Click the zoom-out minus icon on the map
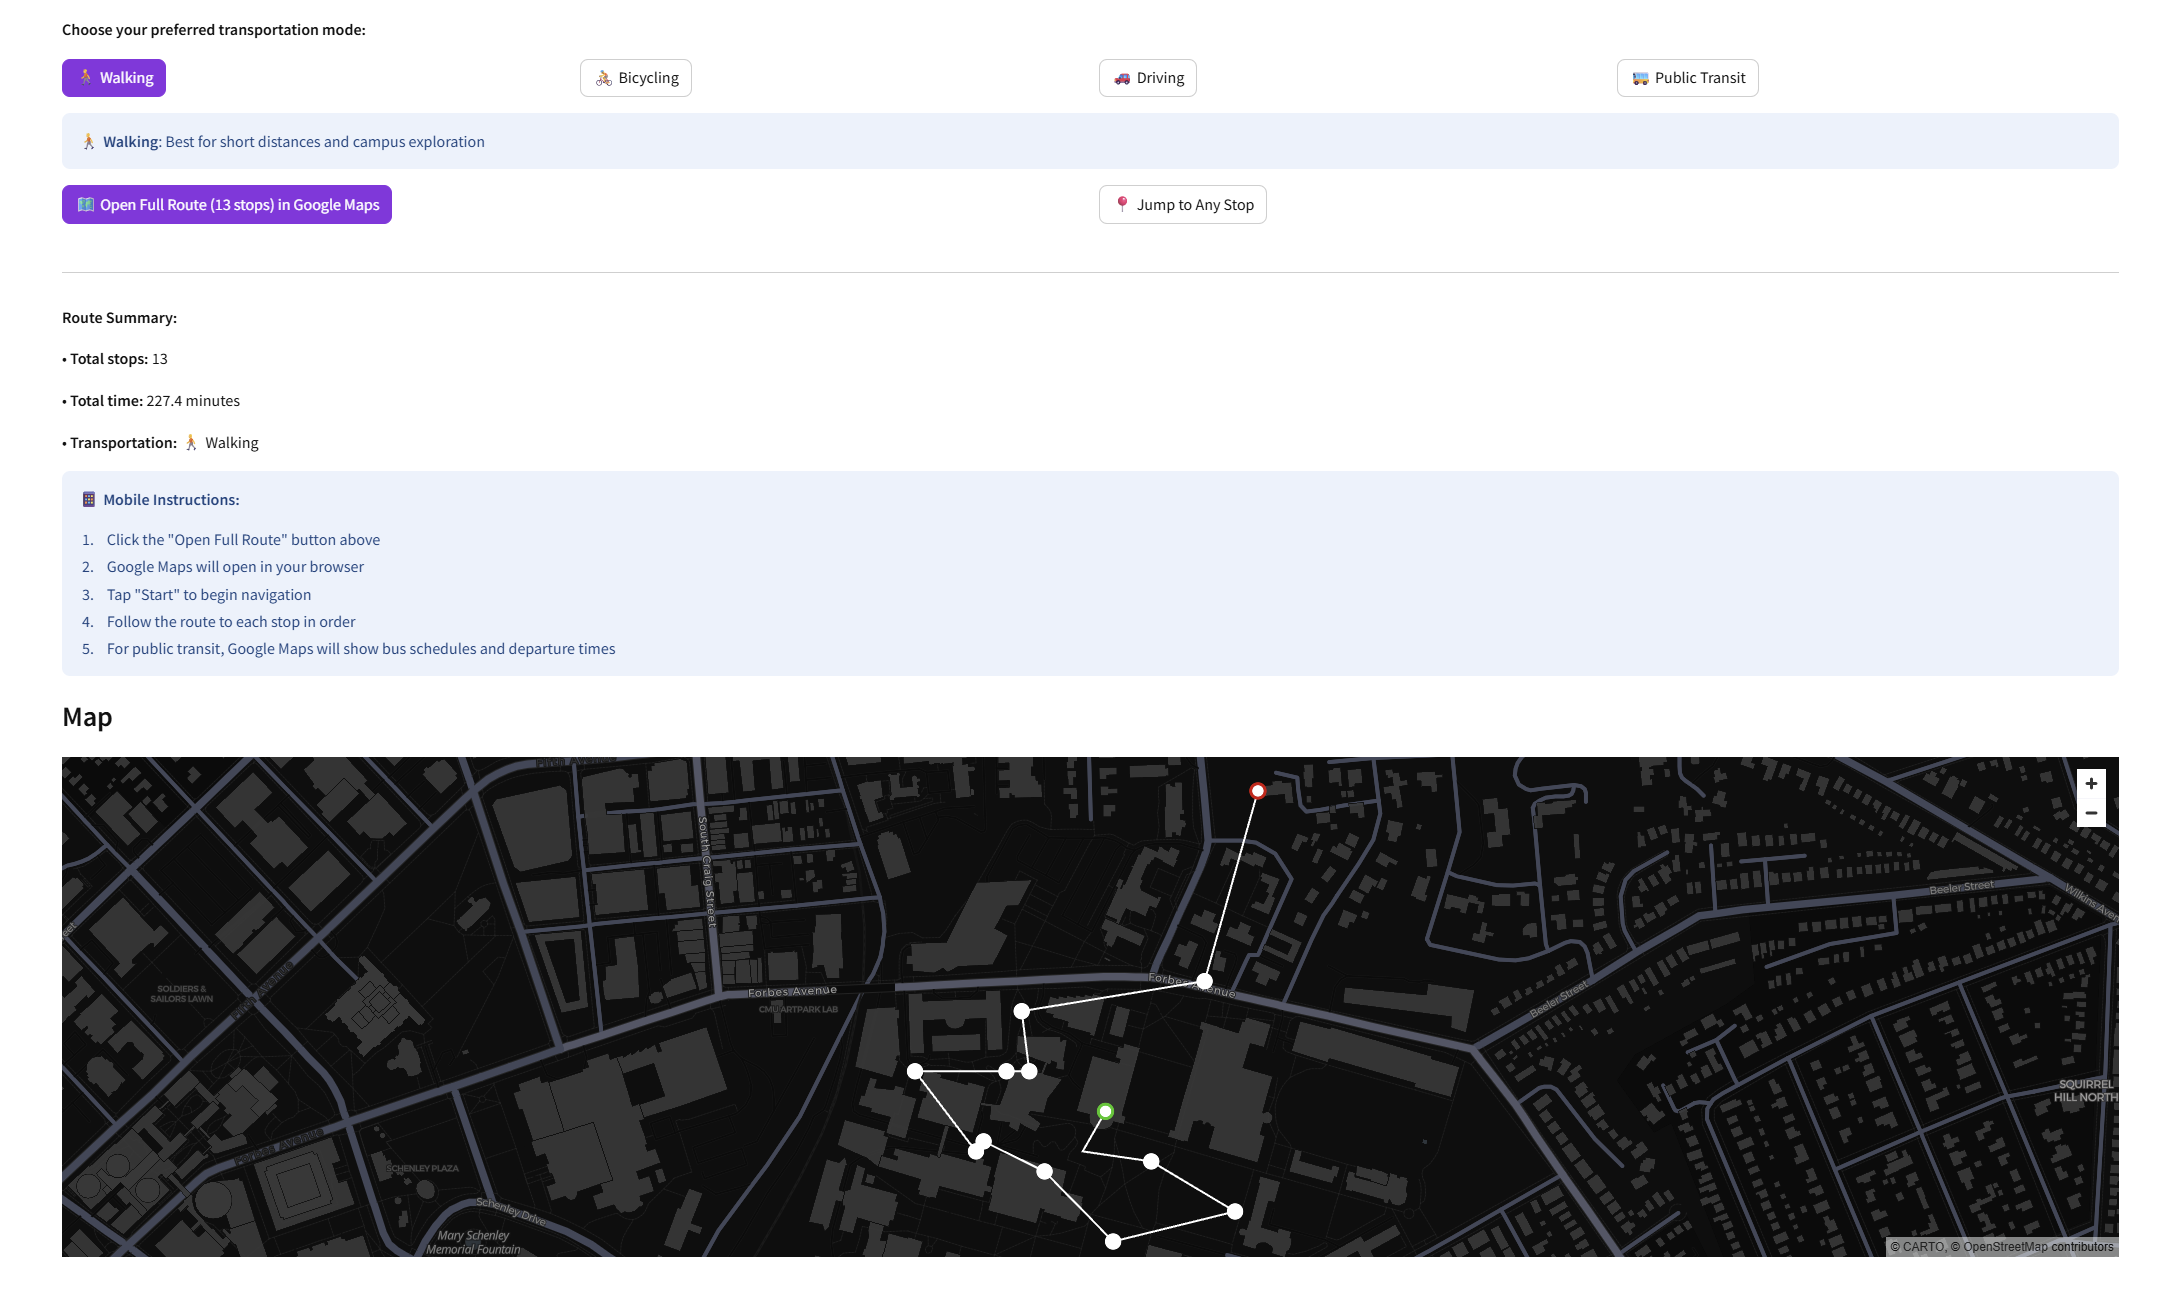This screenshot has width=2170, height=1299. [x=2091, y=812]
